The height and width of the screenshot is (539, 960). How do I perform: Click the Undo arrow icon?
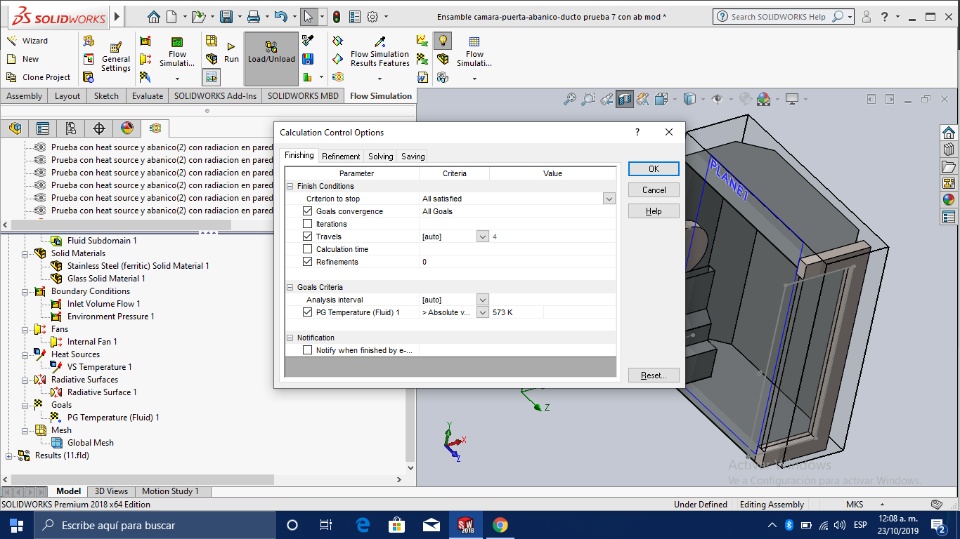280,17
